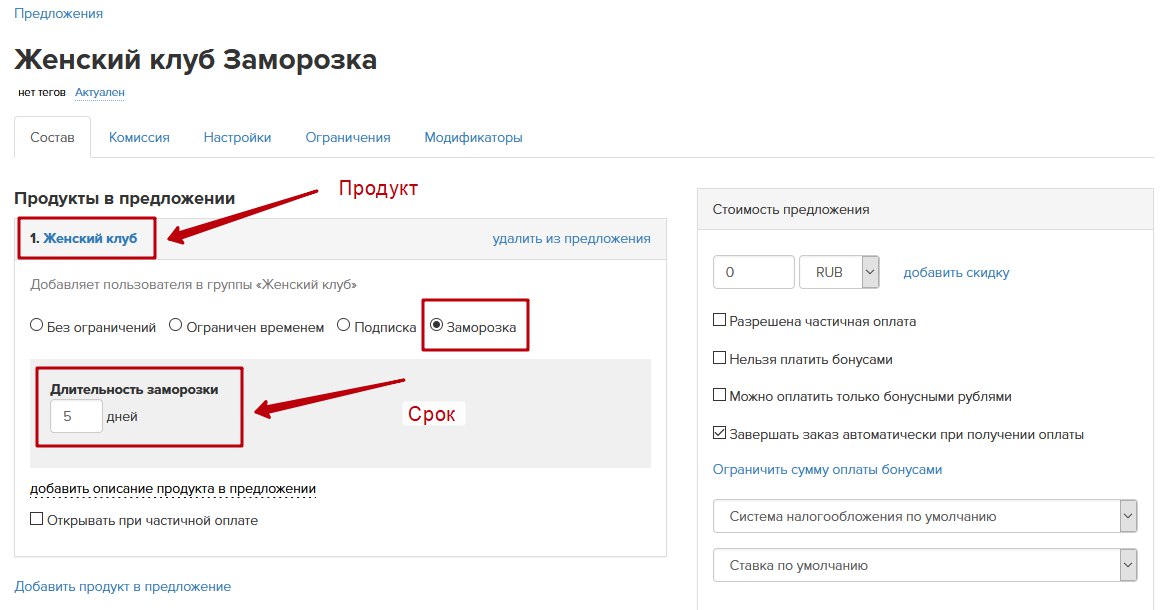Enable Разрешена частичная оплата checkbox

(x=719, y=320)
